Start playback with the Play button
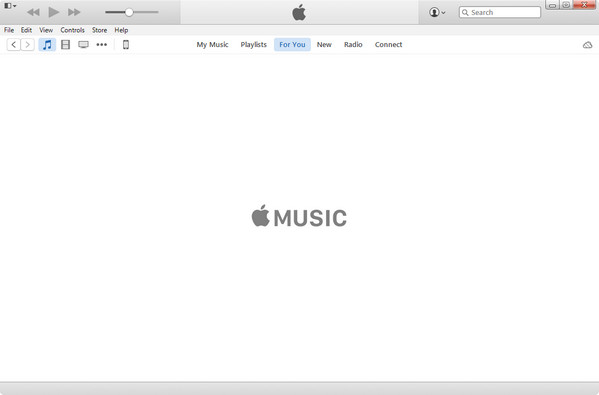 click(x=53, y=12)
